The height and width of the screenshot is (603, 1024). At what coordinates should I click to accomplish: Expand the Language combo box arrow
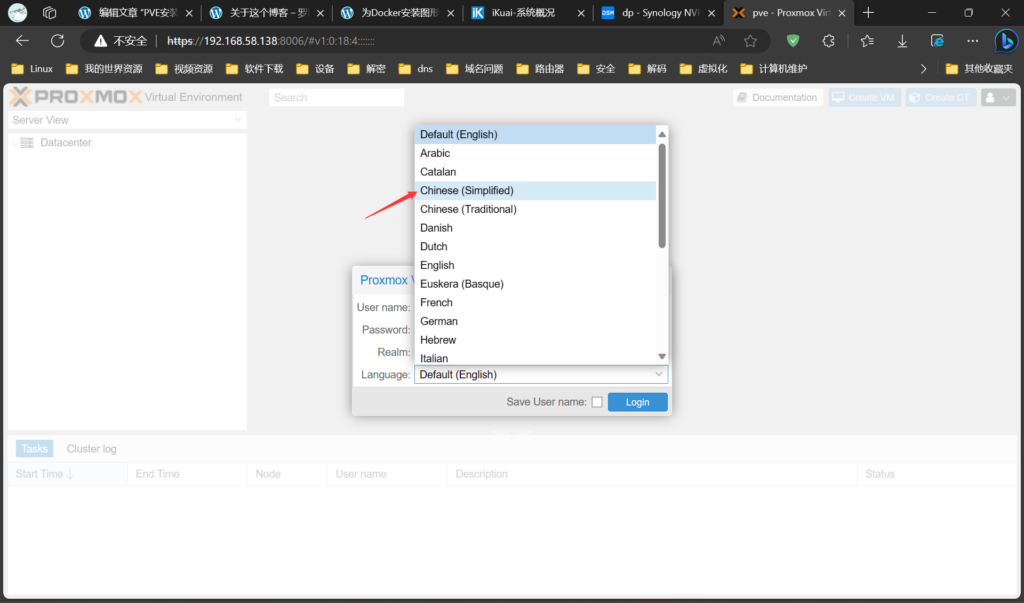[x=658, y=375]
